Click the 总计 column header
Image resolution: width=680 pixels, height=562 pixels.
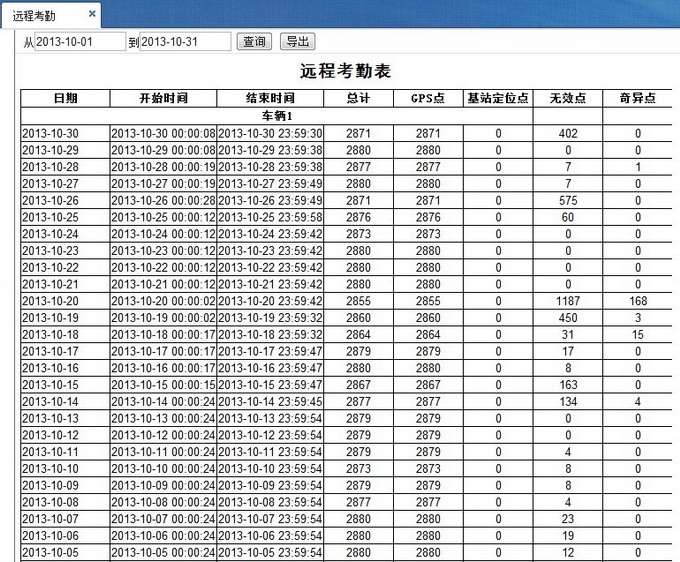pos(358,99)
